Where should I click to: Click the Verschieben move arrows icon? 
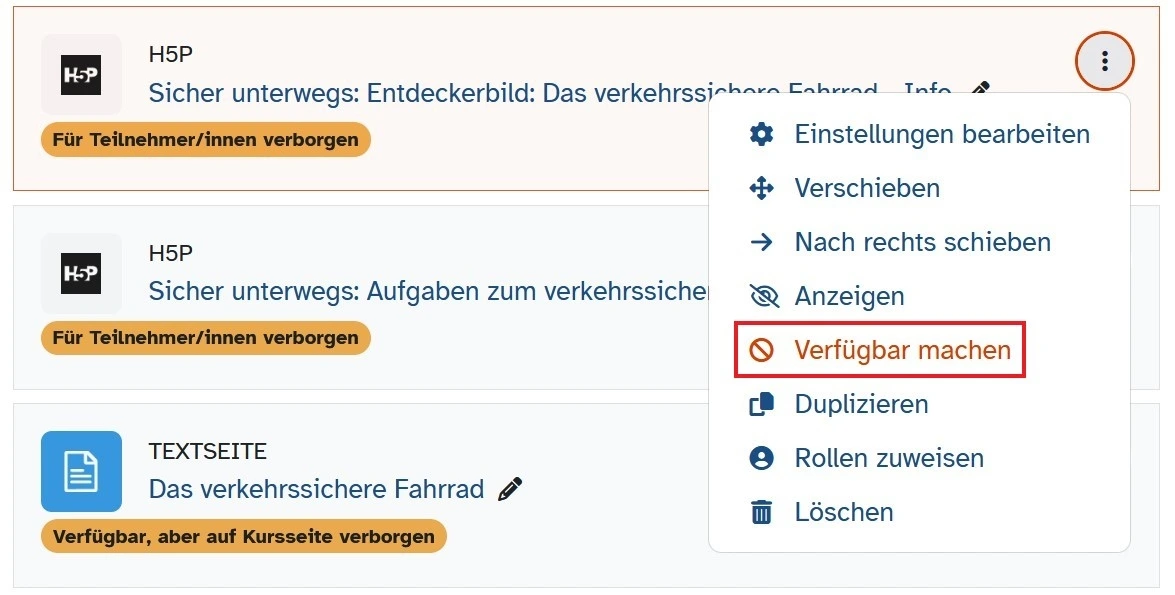point(762,188)
